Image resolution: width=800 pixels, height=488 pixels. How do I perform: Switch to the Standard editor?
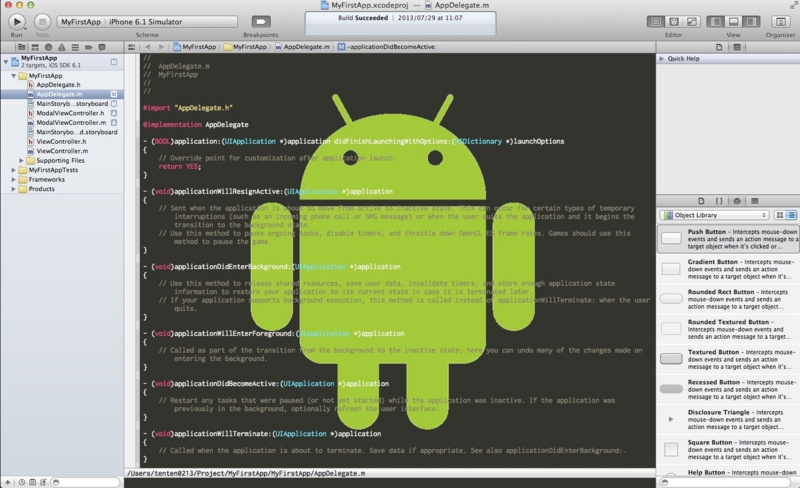[x=656, y=21]
